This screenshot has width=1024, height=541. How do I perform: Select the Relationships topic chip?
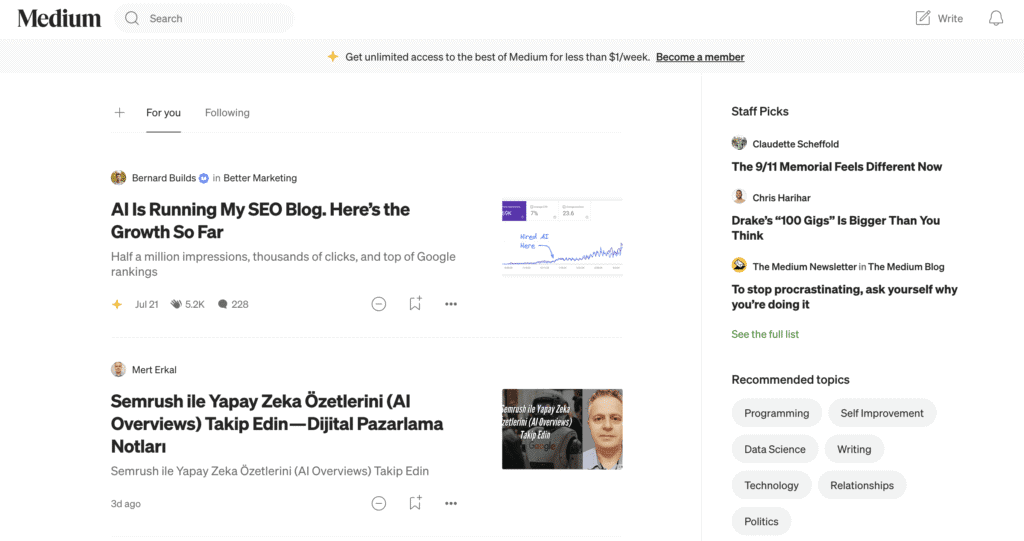click(x=861, y=485)
